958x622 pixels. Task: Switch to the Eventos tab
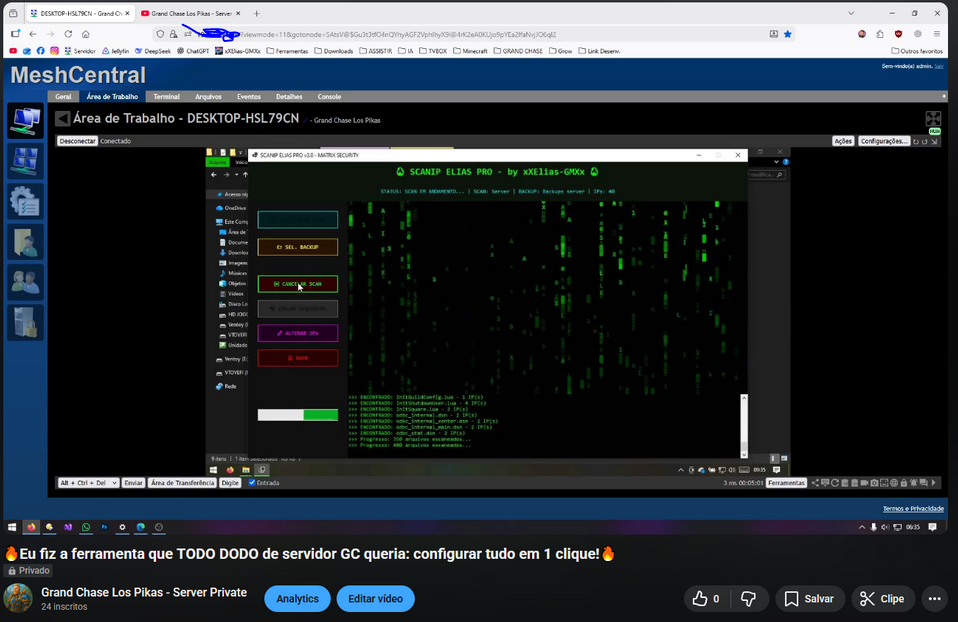(x=249, y=97)
